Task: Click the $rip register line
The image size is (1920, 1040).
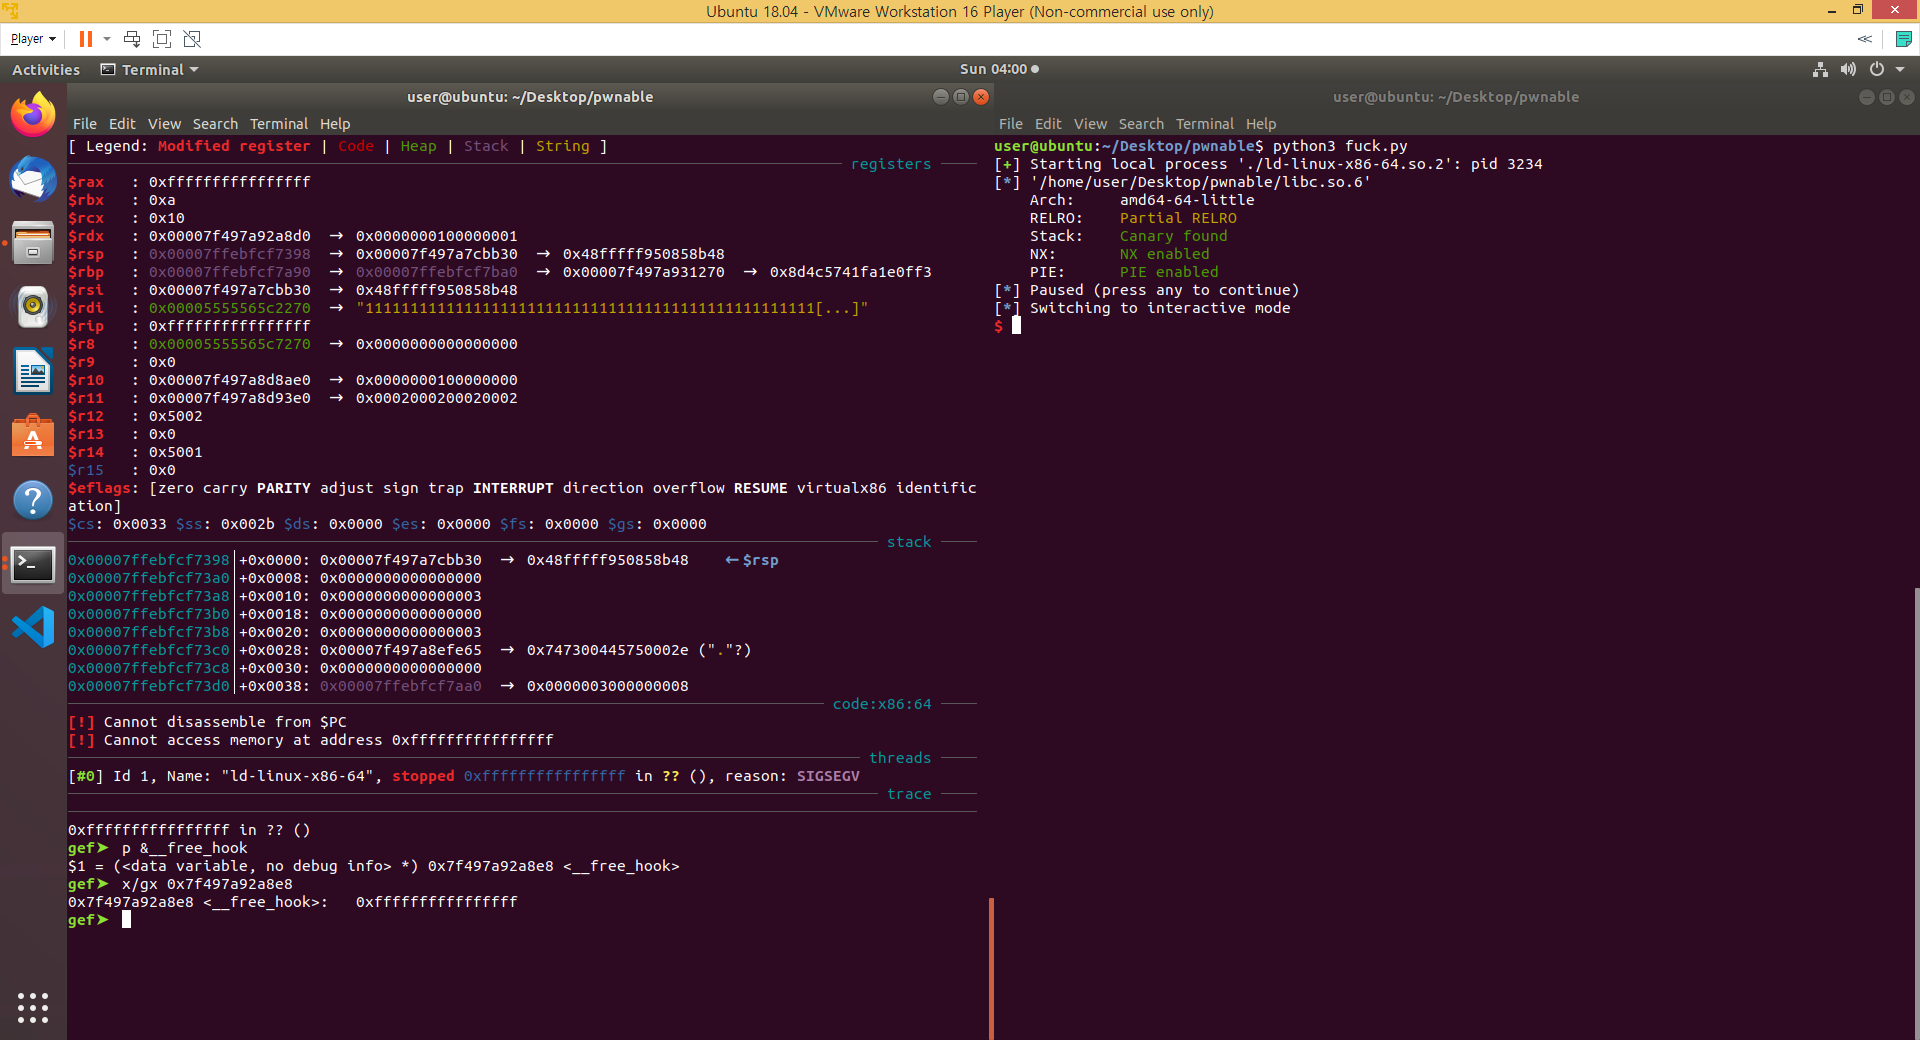Action: click(x=190, y=326)
